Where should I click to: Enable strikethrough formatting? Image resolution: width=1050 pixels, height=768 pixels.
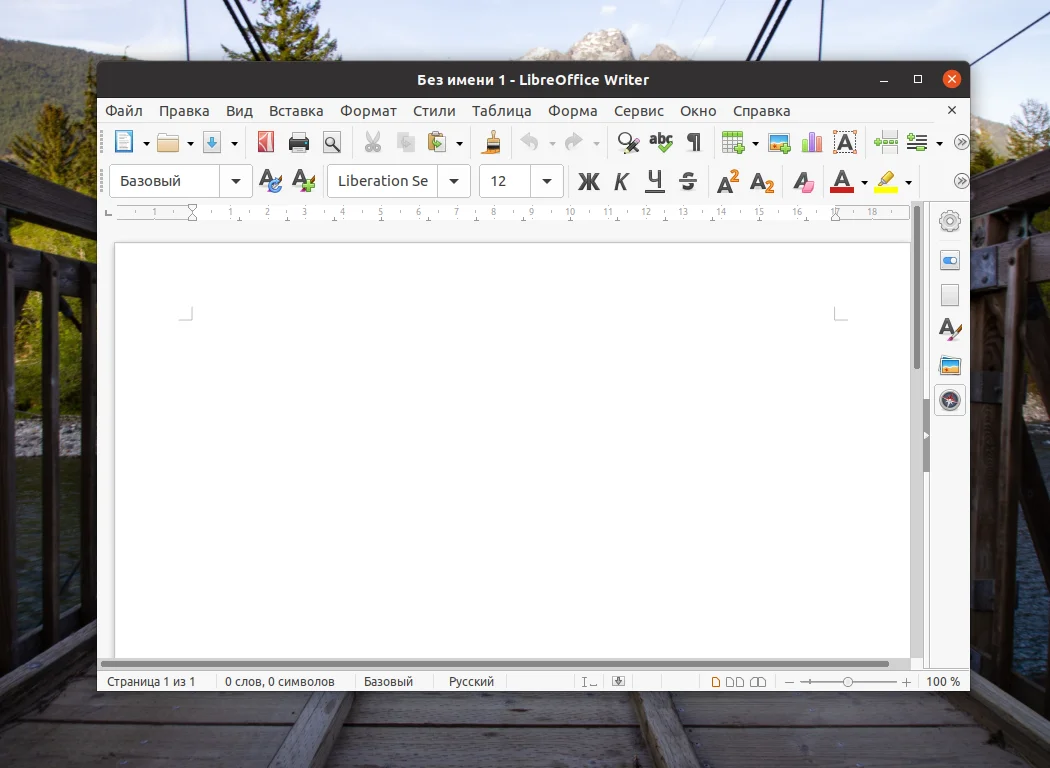click(x=687, y=181)
